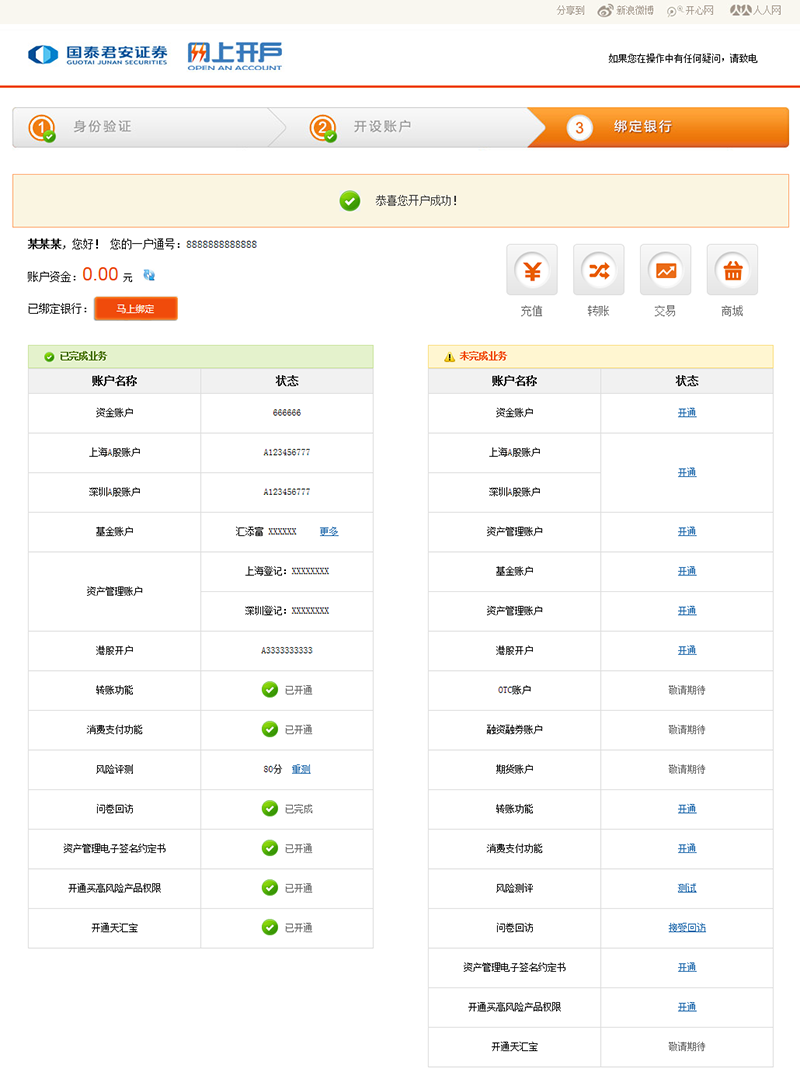800x1086 pixels.
Task: Share to 开心网 icon
Action: pyautogui.click(x=672, y=10)
